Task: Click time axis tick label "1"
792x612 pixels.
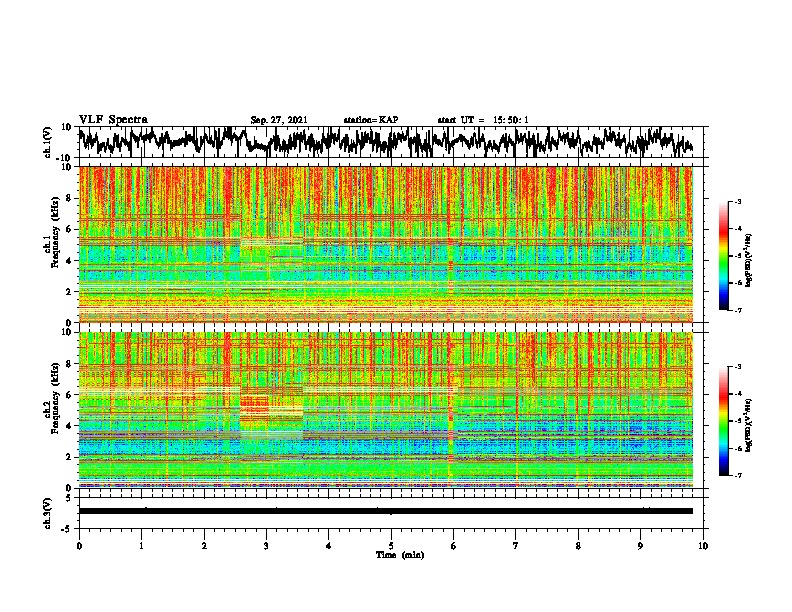Action: (x=141, y=546)
